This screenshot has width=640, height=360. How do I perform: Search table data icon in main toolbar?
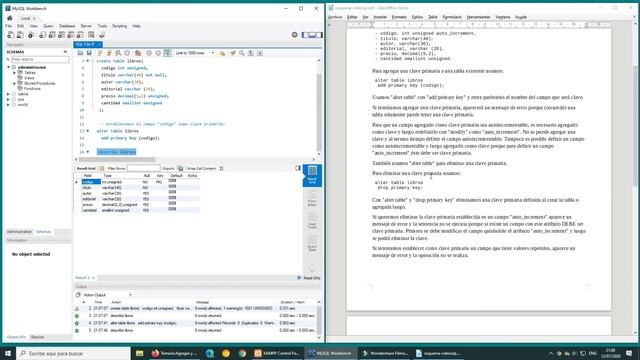point(91,35)
